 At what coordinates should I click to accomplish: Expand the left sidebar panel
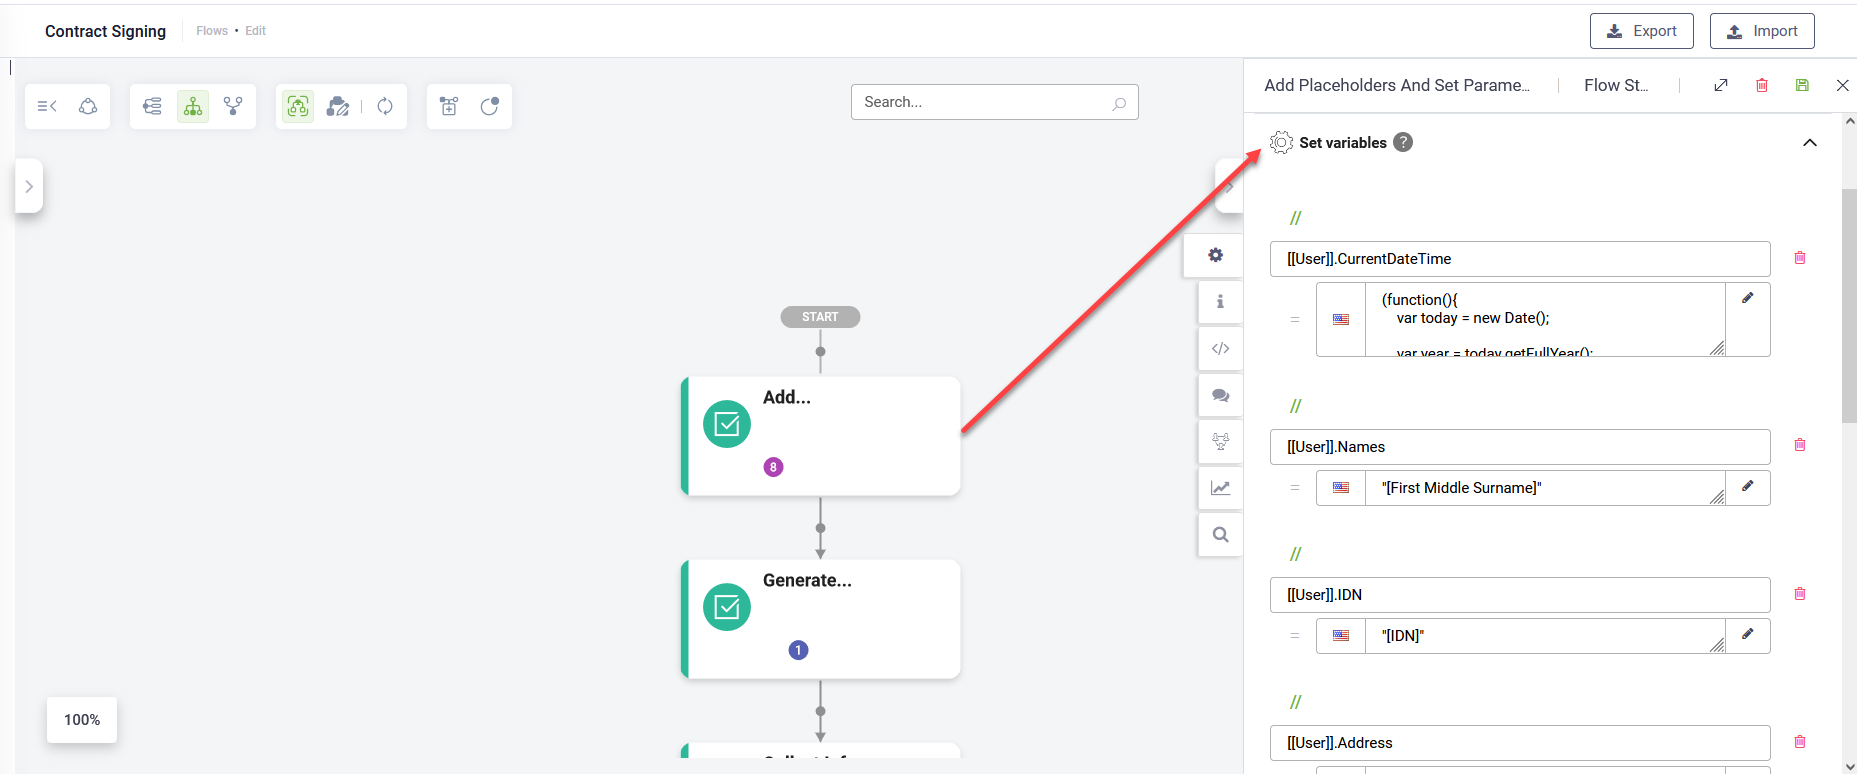[29, 186]
